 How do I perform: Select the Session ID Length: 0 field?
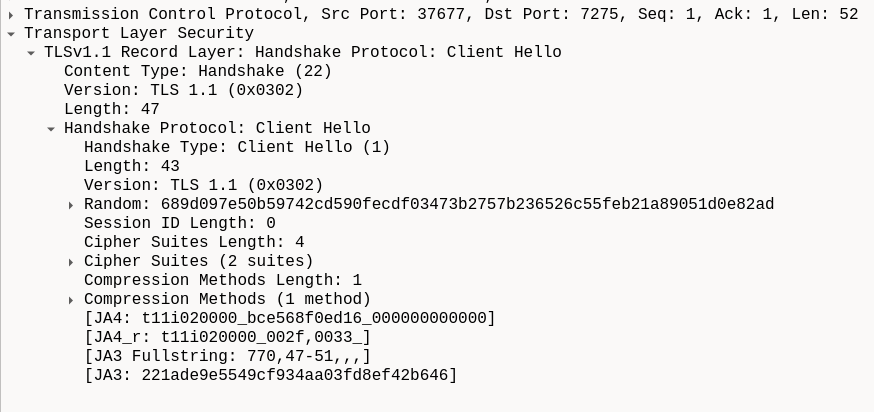tap(179, 223)
